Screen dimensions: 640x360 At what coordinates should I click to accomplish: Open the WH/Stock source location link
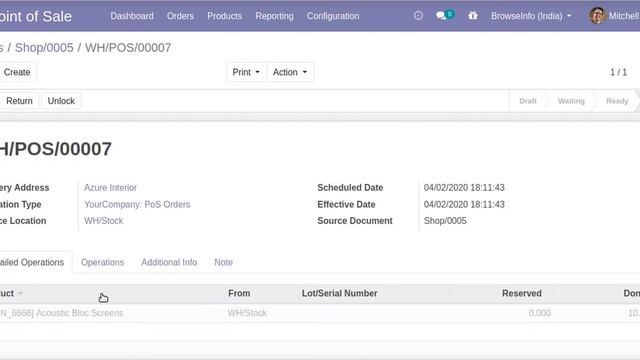104,221
